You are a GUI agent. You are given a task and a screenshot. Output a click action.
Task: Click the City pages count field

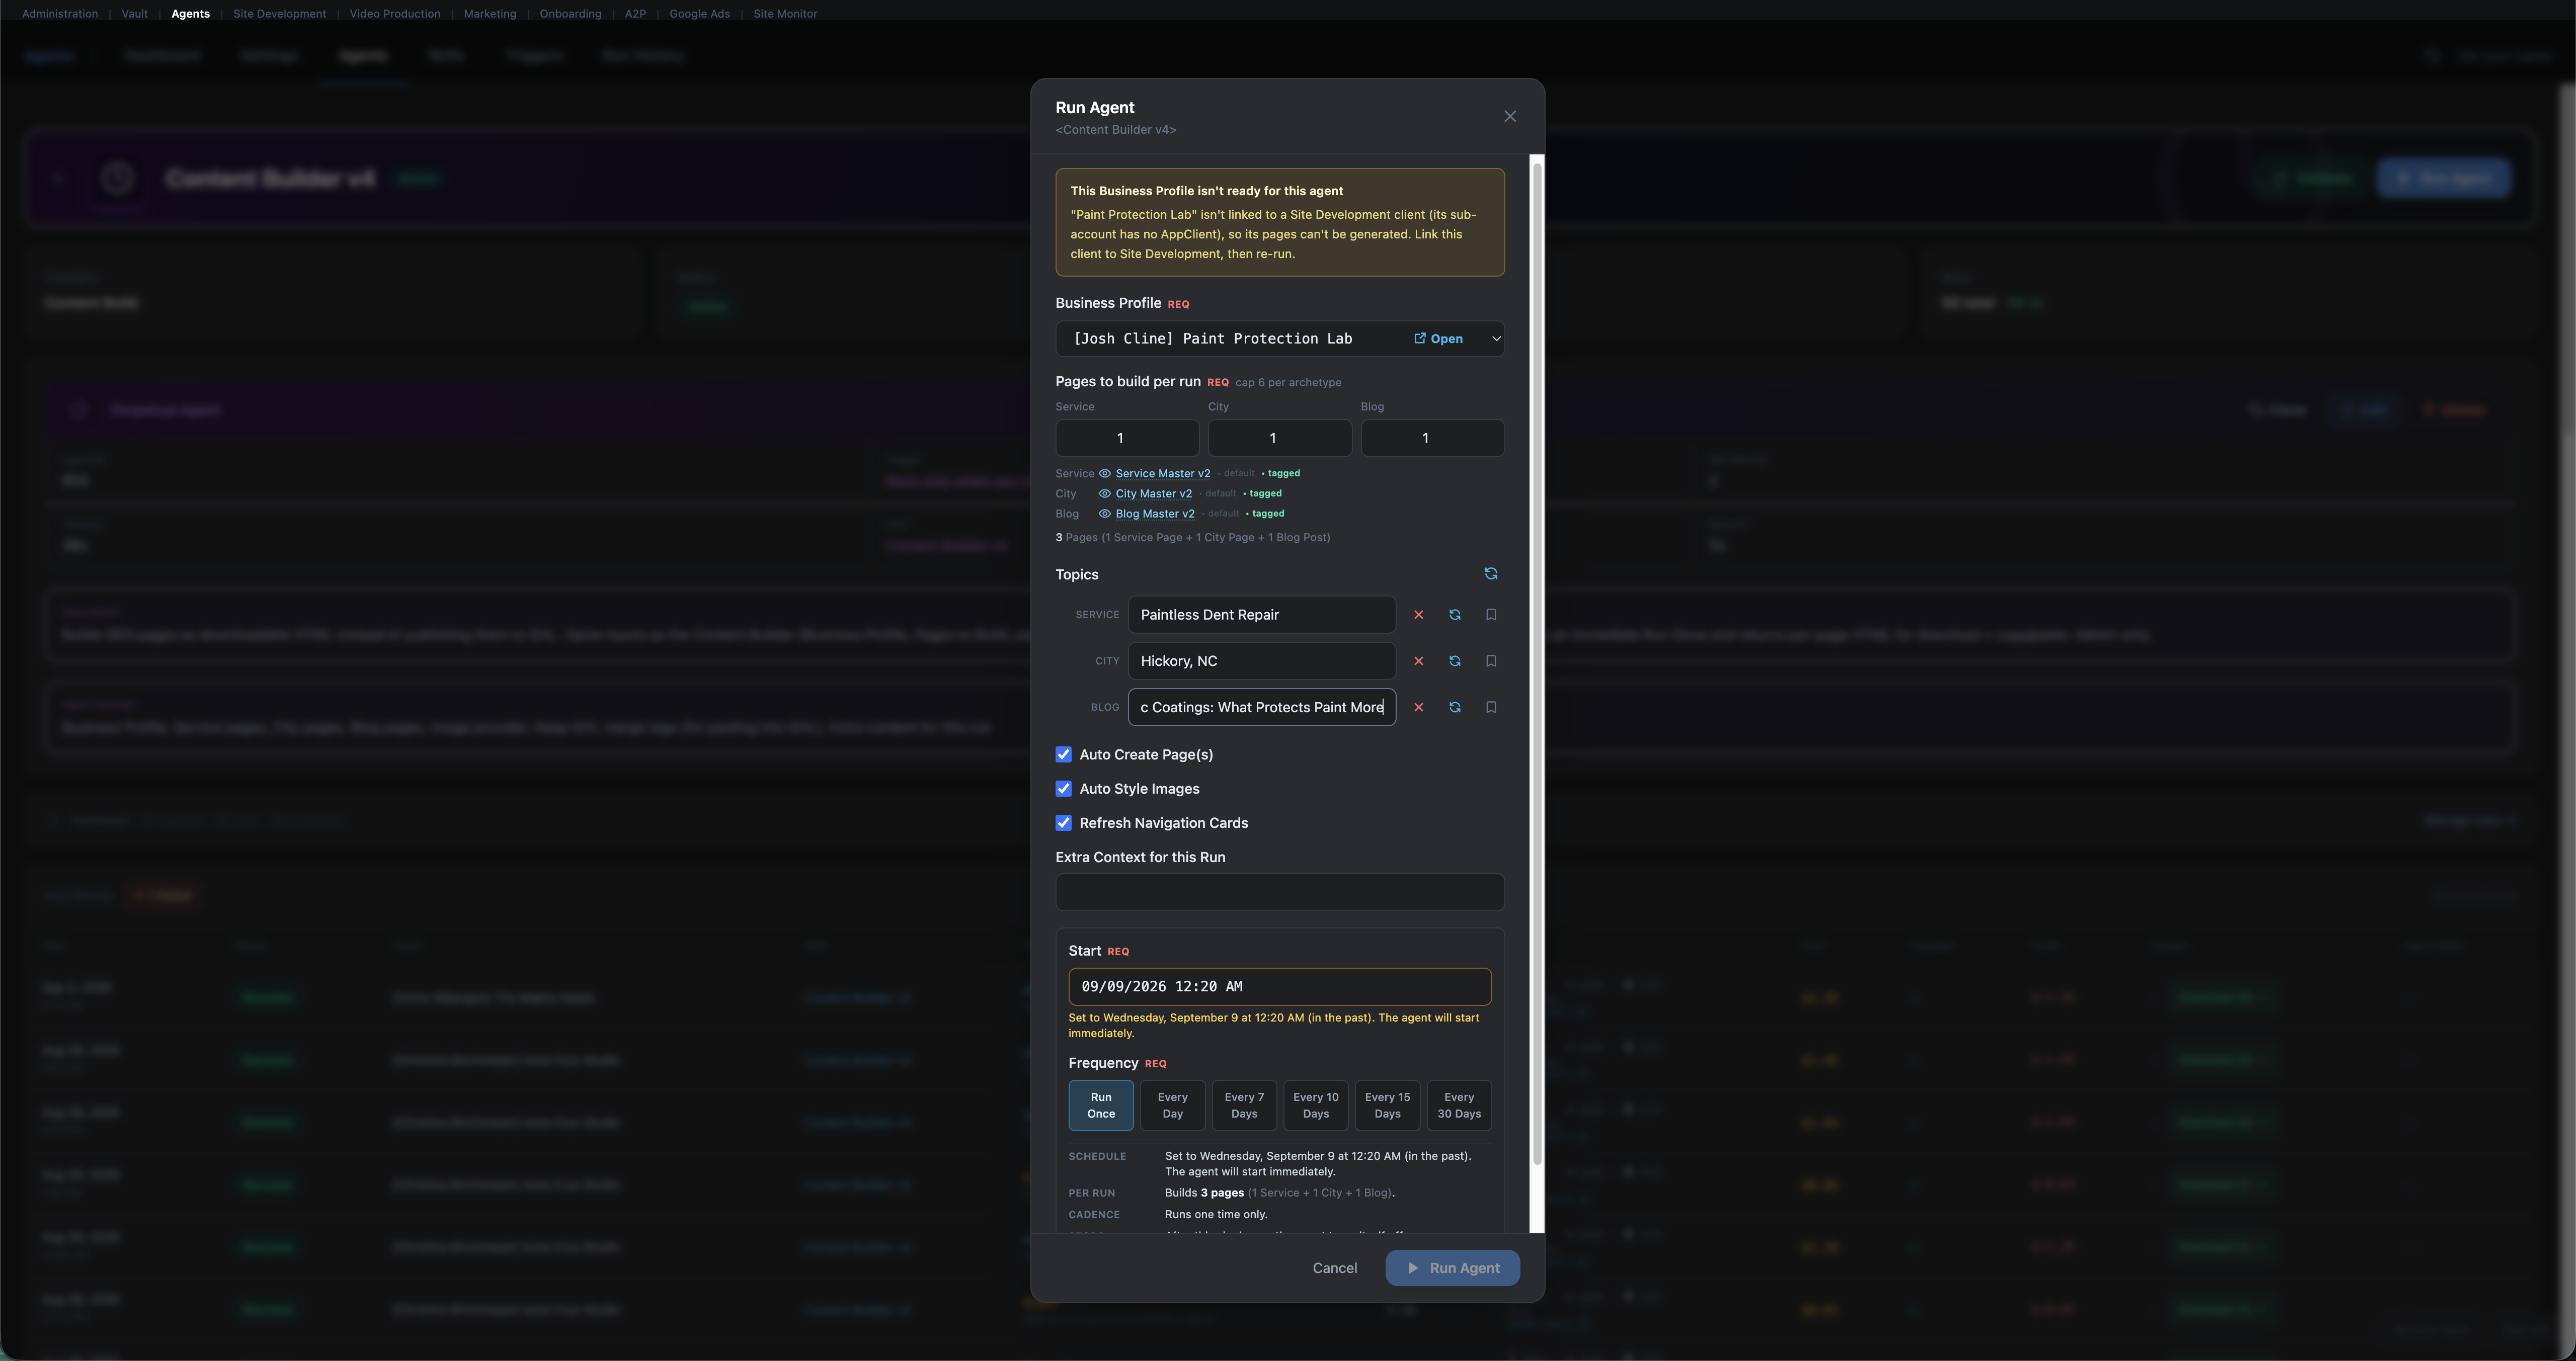coord(1280,438)
